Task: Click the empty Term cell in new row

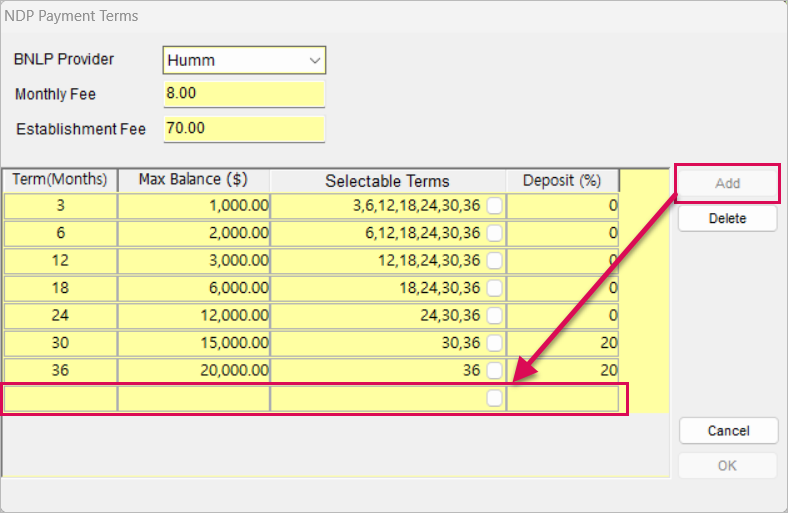Action: pos(60,398)
